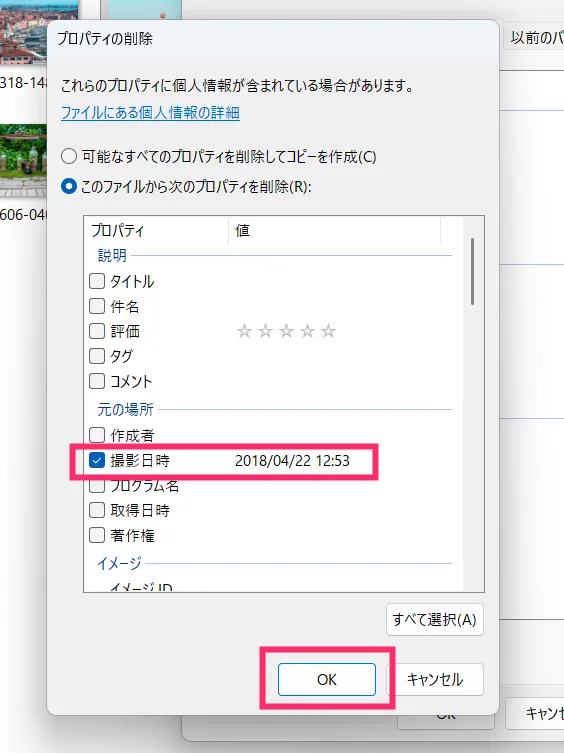
Task: Click the キャンセル button in the dialog
Action: (435, 680)
